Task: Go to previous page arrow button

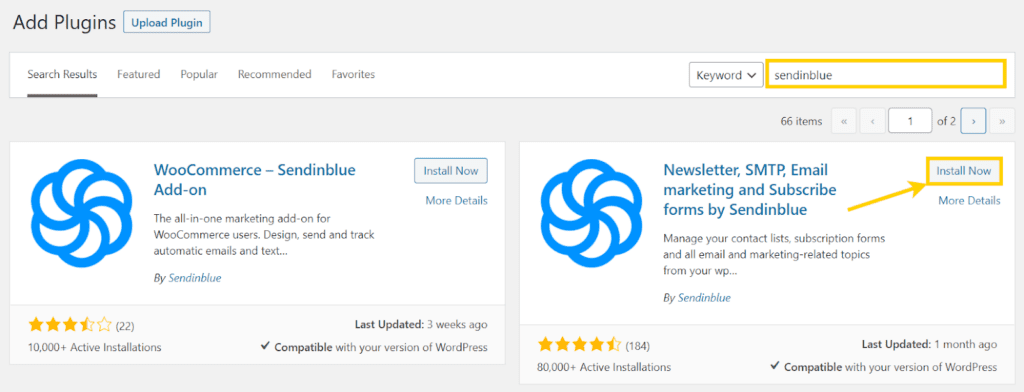Action: point(872,121)
